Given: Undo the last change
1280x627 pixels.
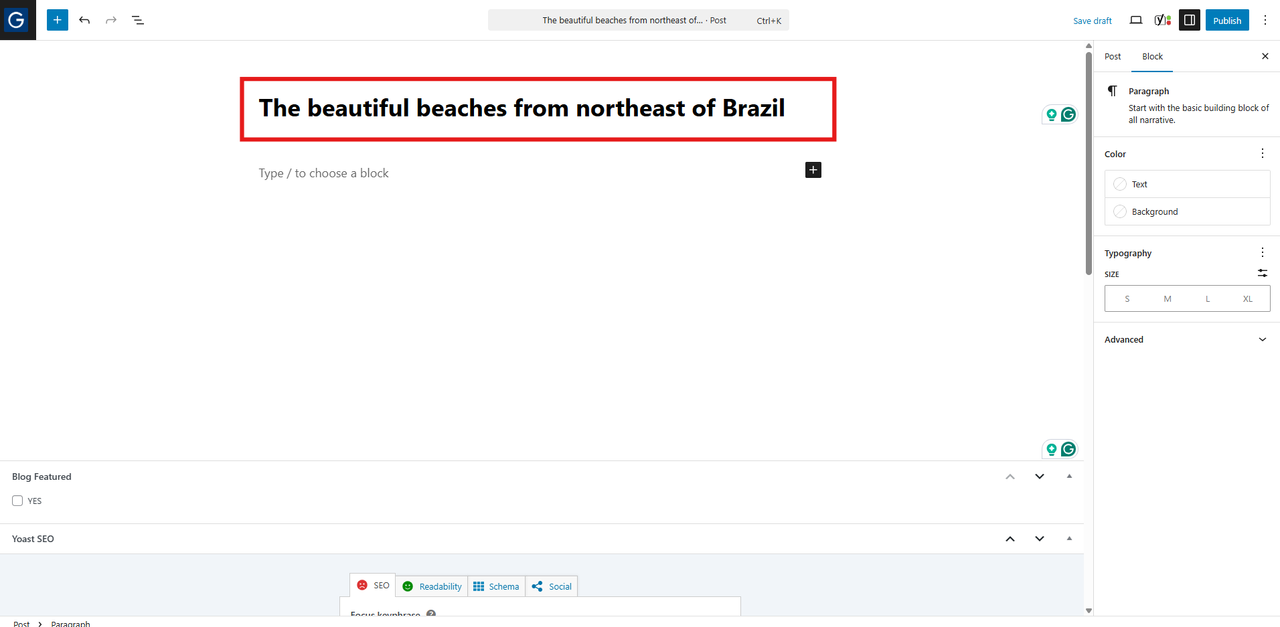Looking at the screenshot, I should click(84, 20).
